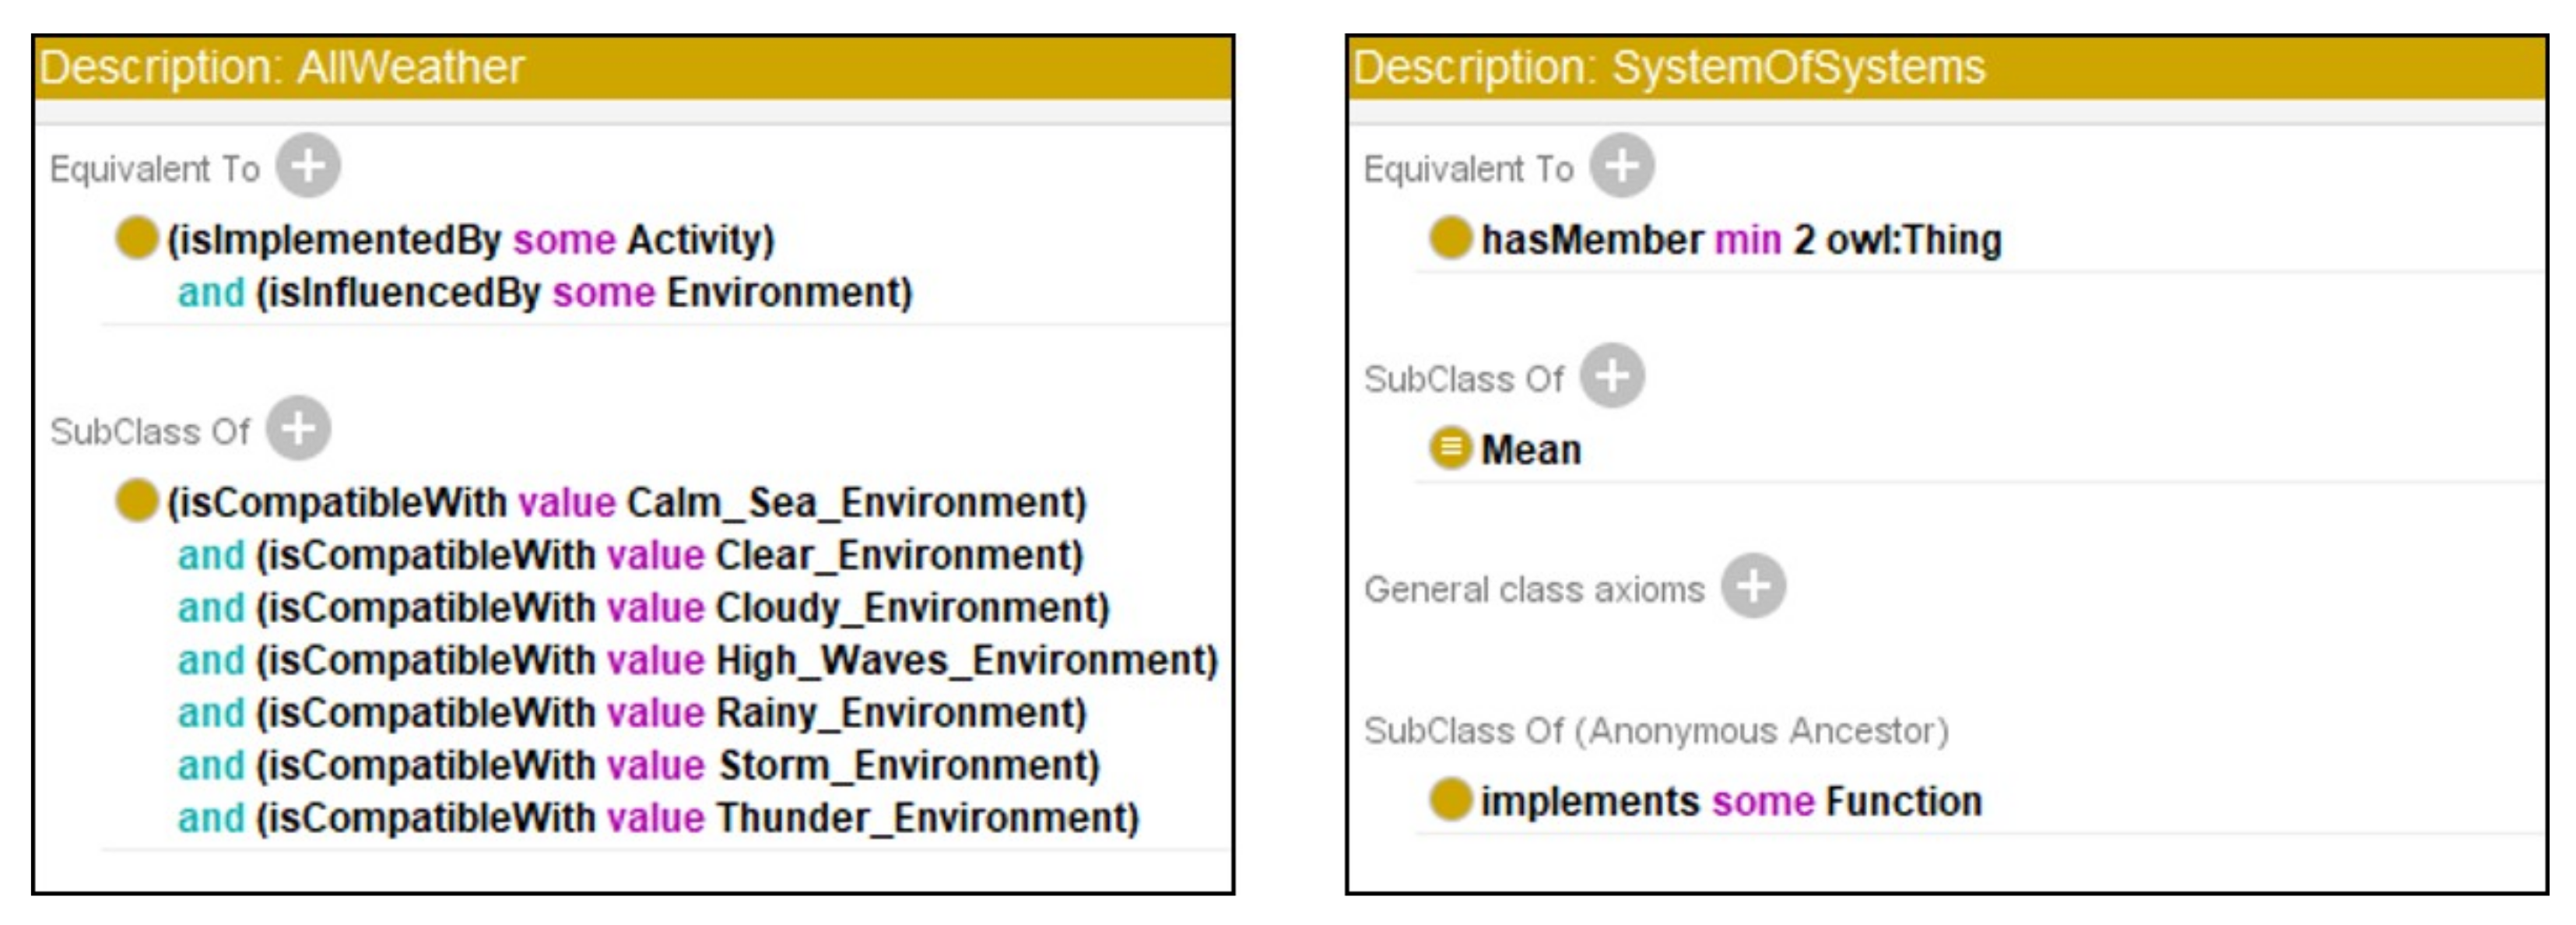
Task: Click the Description: AllWeather header bar
Action: coord(633,68)
